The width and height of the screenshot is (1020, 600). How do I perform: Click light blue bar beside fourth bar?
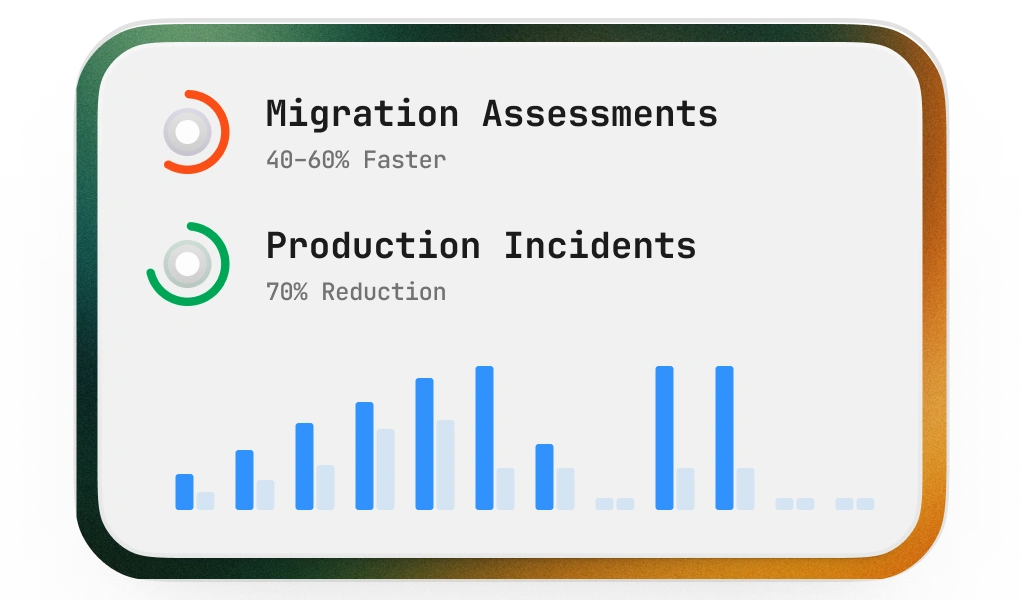click(385, 469)
